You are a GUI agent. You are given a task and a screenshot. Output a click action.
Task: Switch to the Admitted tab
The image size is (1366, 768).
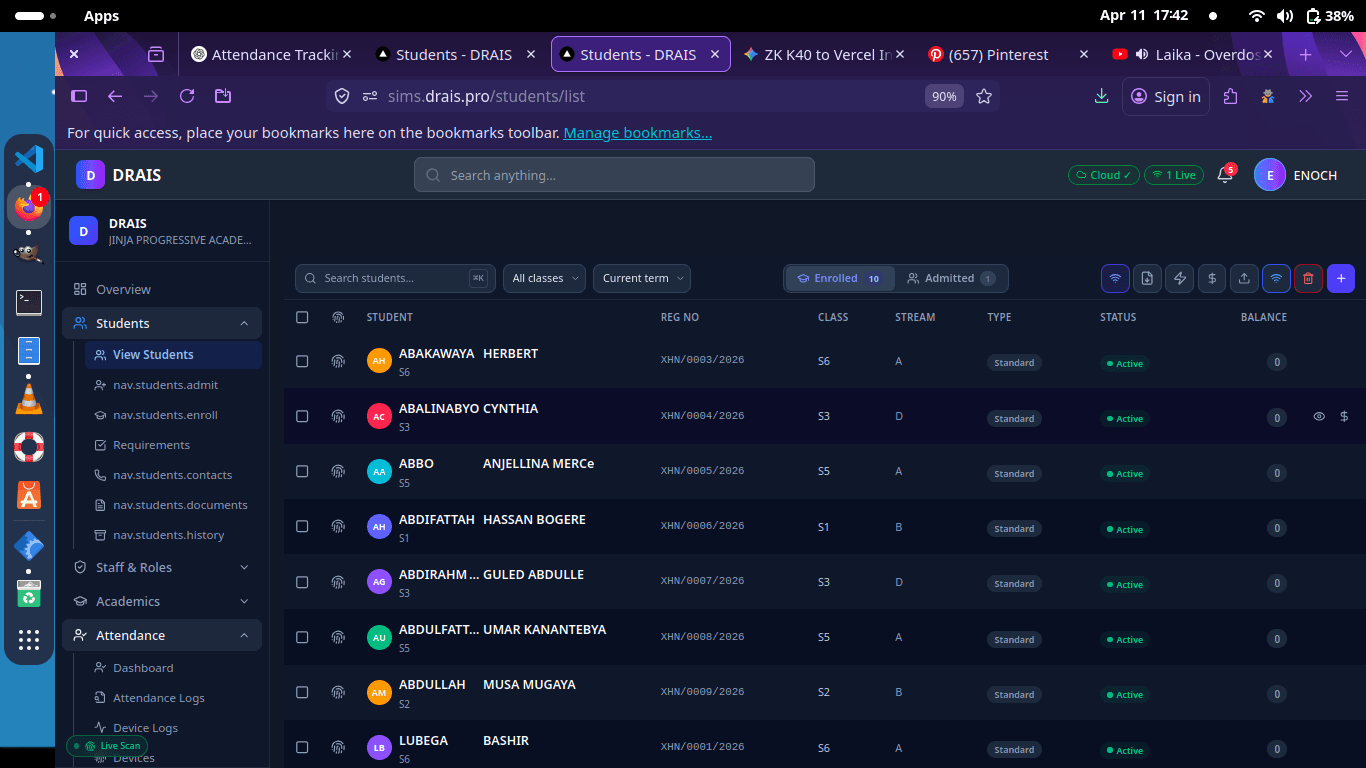(x=950, y=278)
